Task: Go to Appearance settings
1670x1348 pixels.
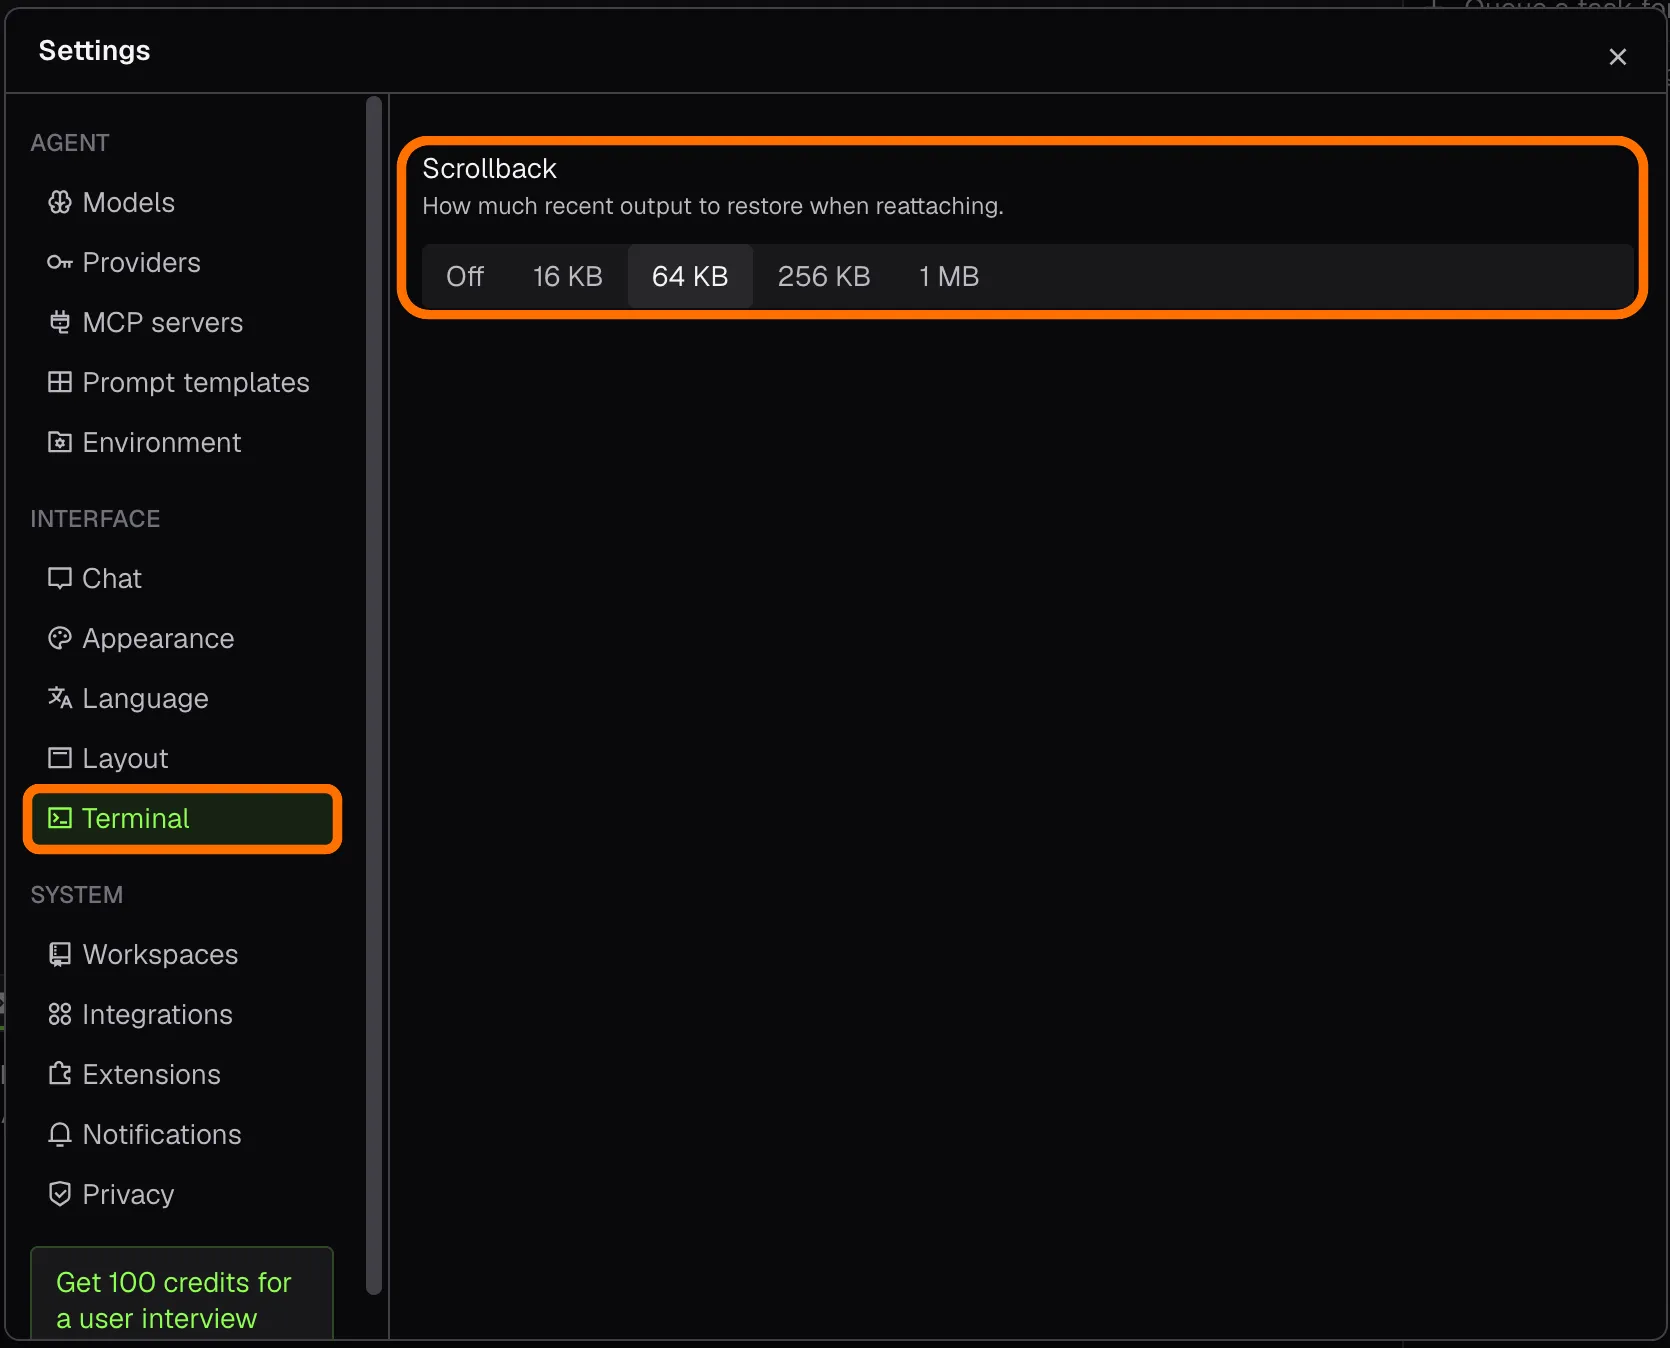Action: point(182,639)
